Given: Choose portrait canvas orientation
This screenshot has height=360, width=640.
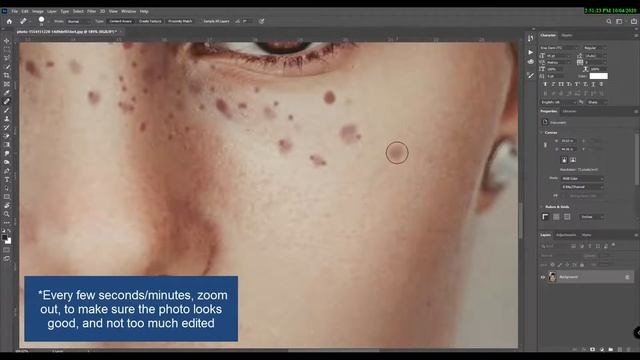Looking at the screenshot, I should click(564, 160).
